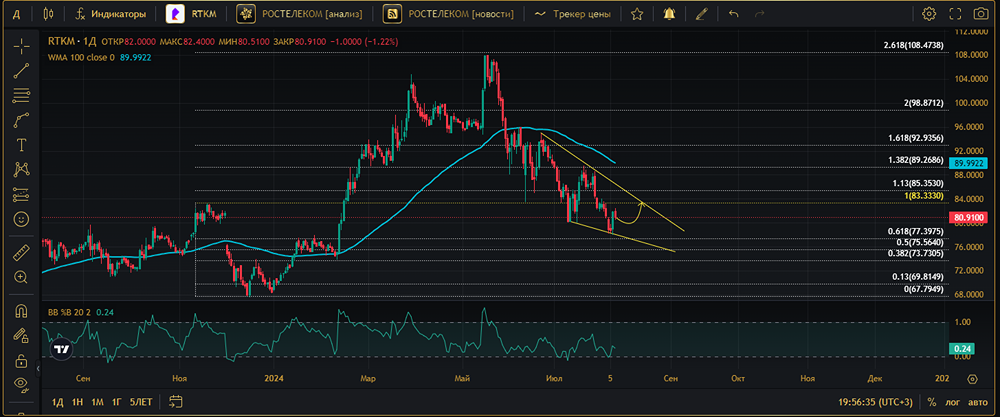
Task: Click the alert bell icon
Action: click(x=667, y=14)
